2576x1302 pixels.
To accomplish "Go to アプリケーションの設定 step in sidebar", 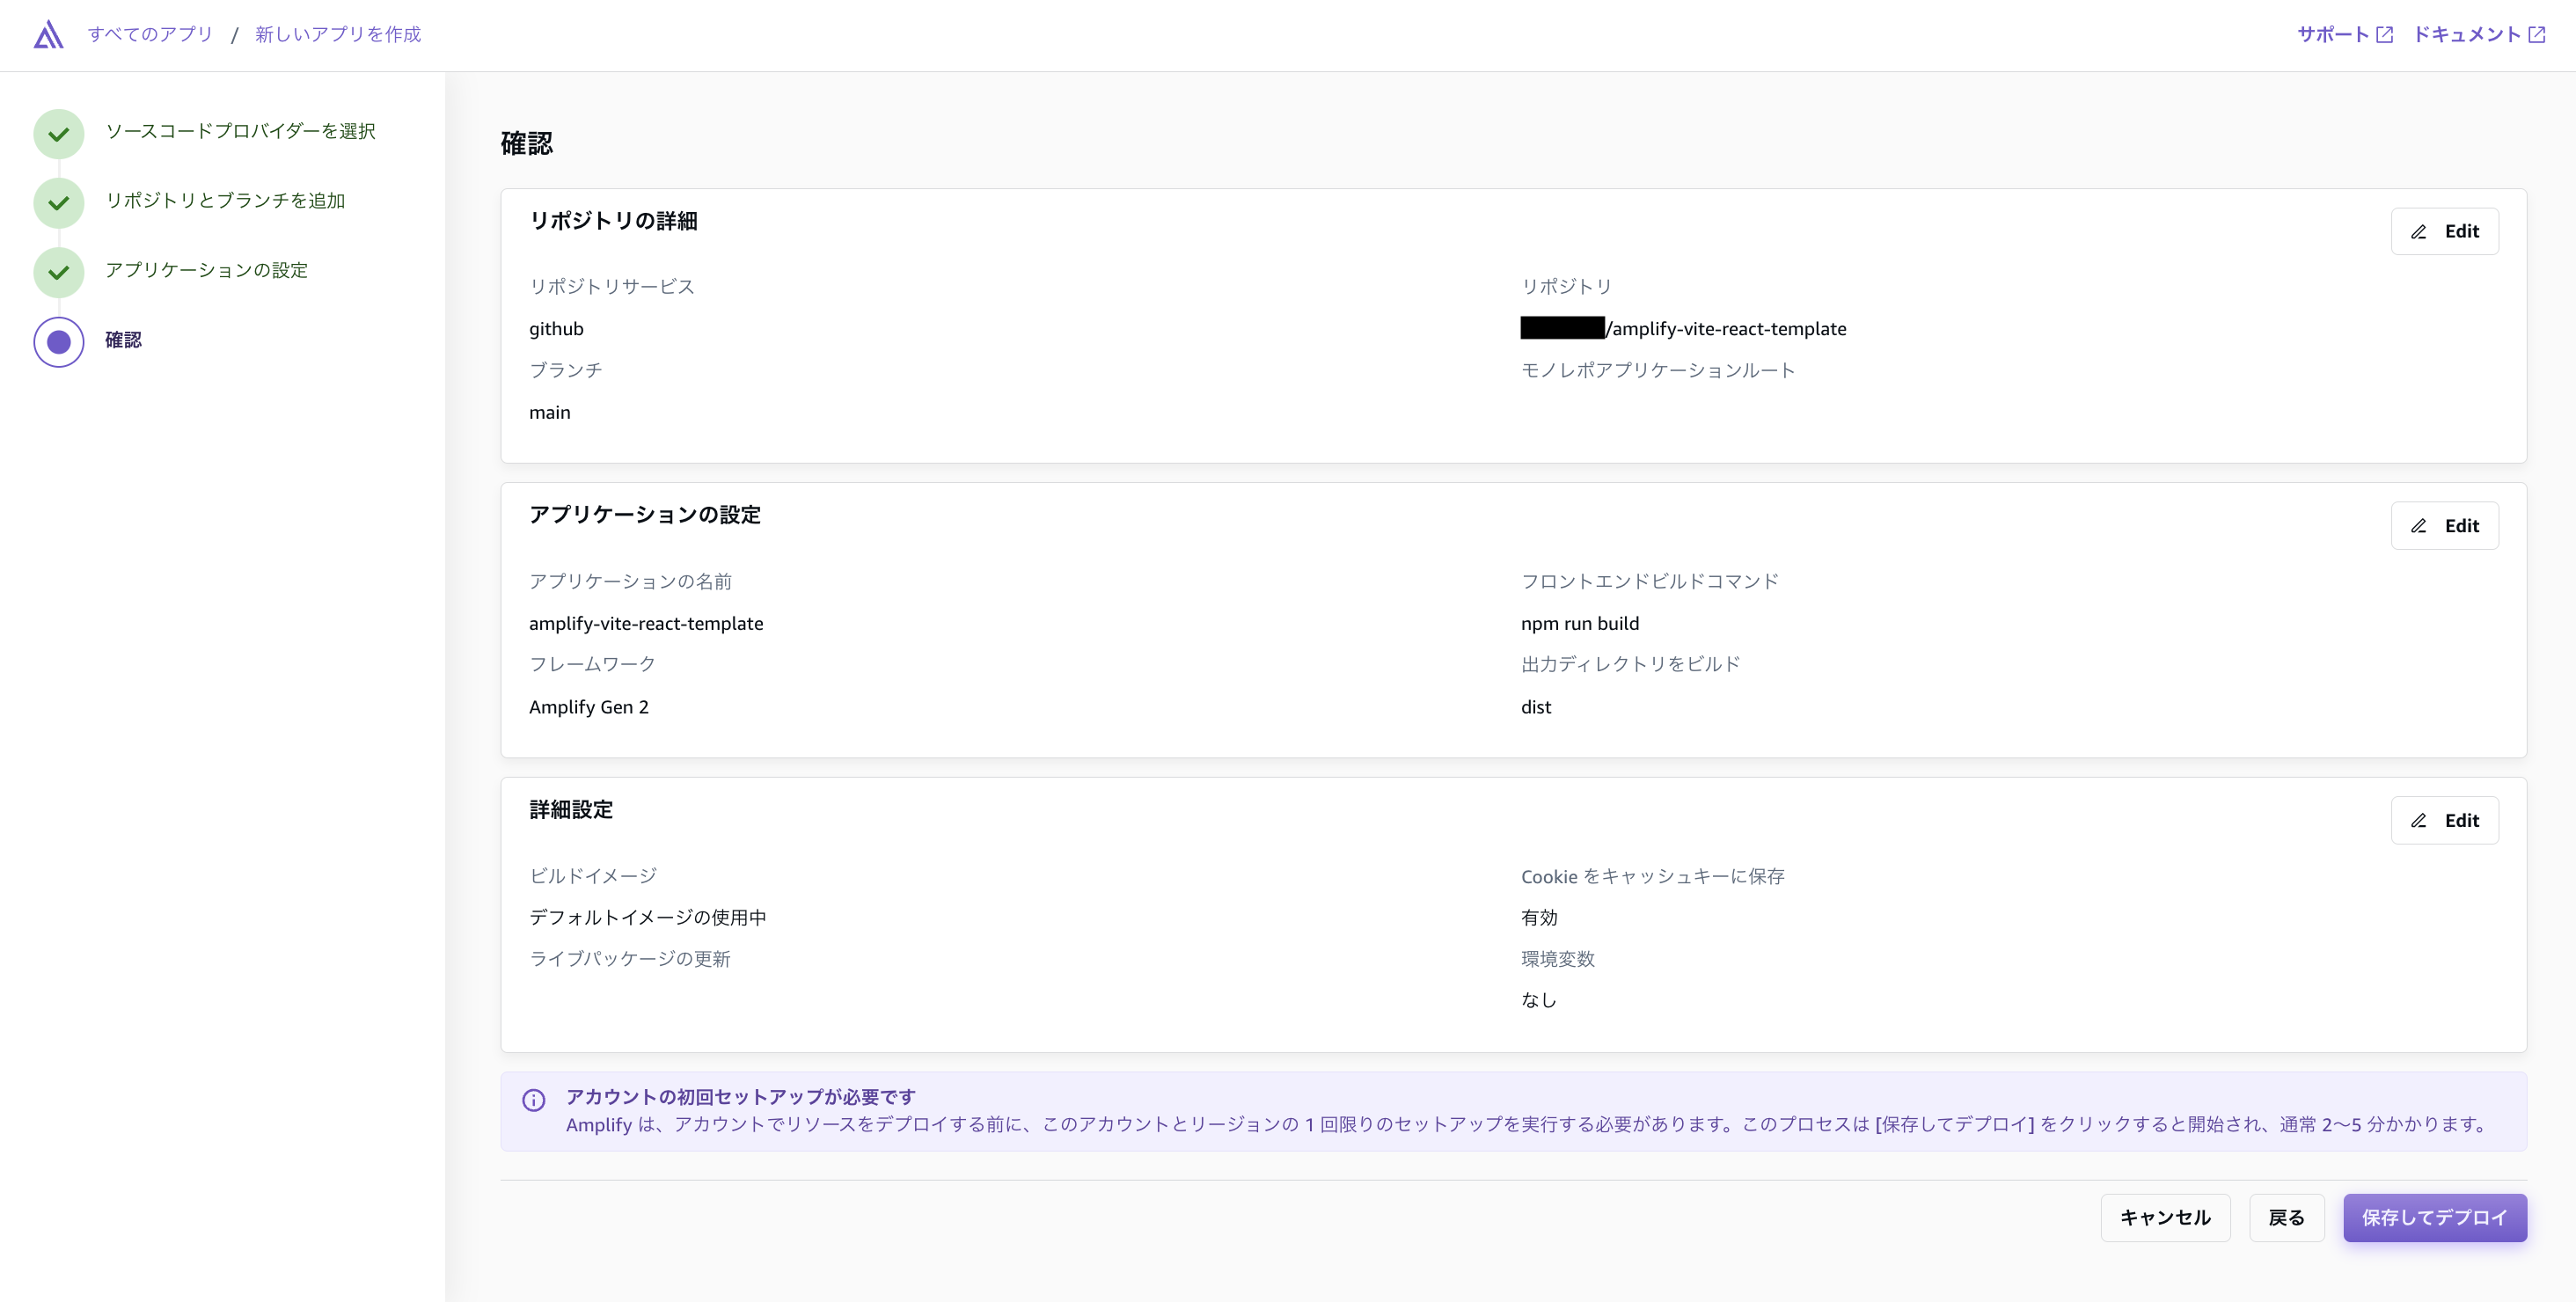I will coord(206,270).
